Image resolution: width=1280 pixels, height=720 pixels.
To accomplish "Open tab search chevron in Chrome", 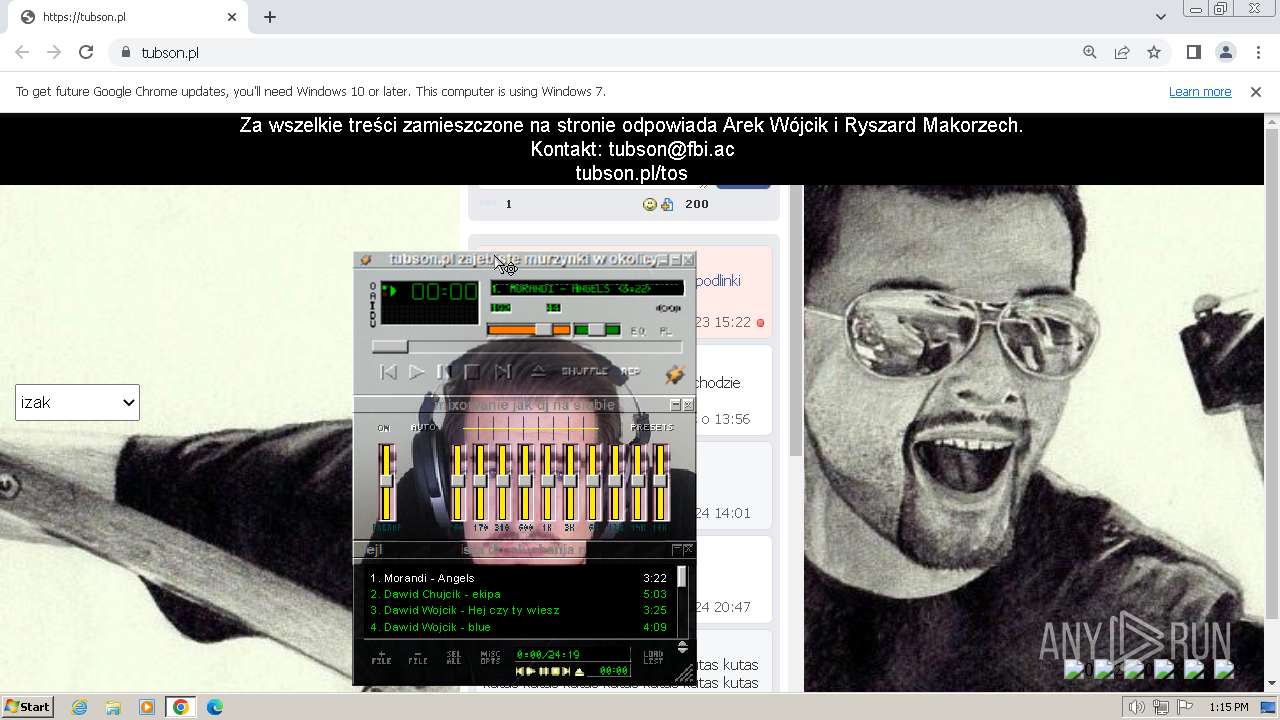I will [1160, 17].
